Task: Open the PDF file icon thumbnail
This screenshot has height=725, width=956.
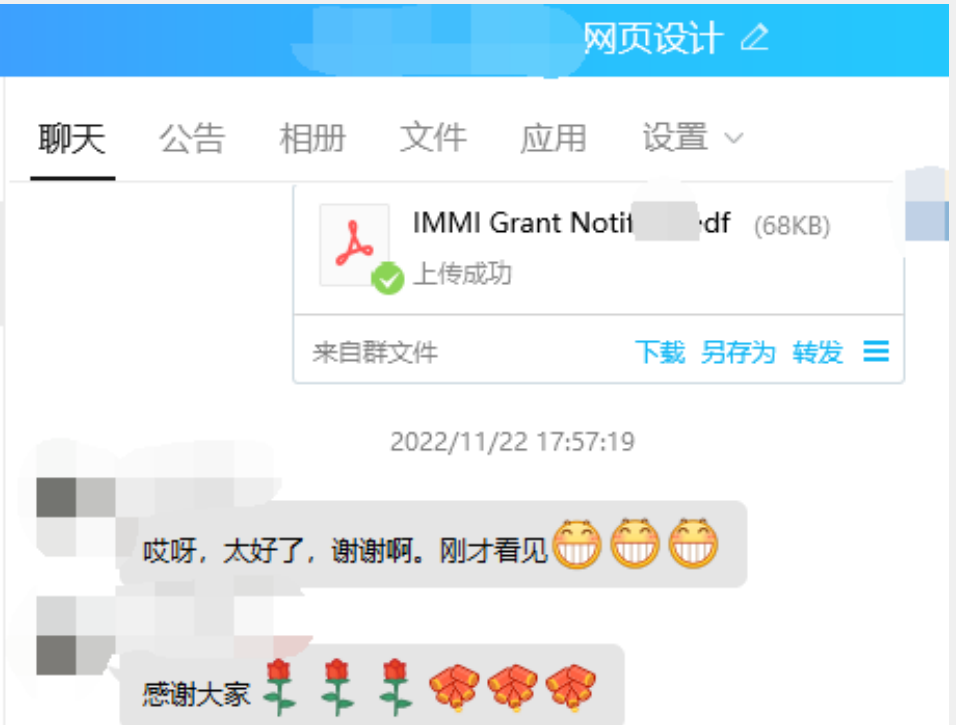Action: [x=354, y=245]
